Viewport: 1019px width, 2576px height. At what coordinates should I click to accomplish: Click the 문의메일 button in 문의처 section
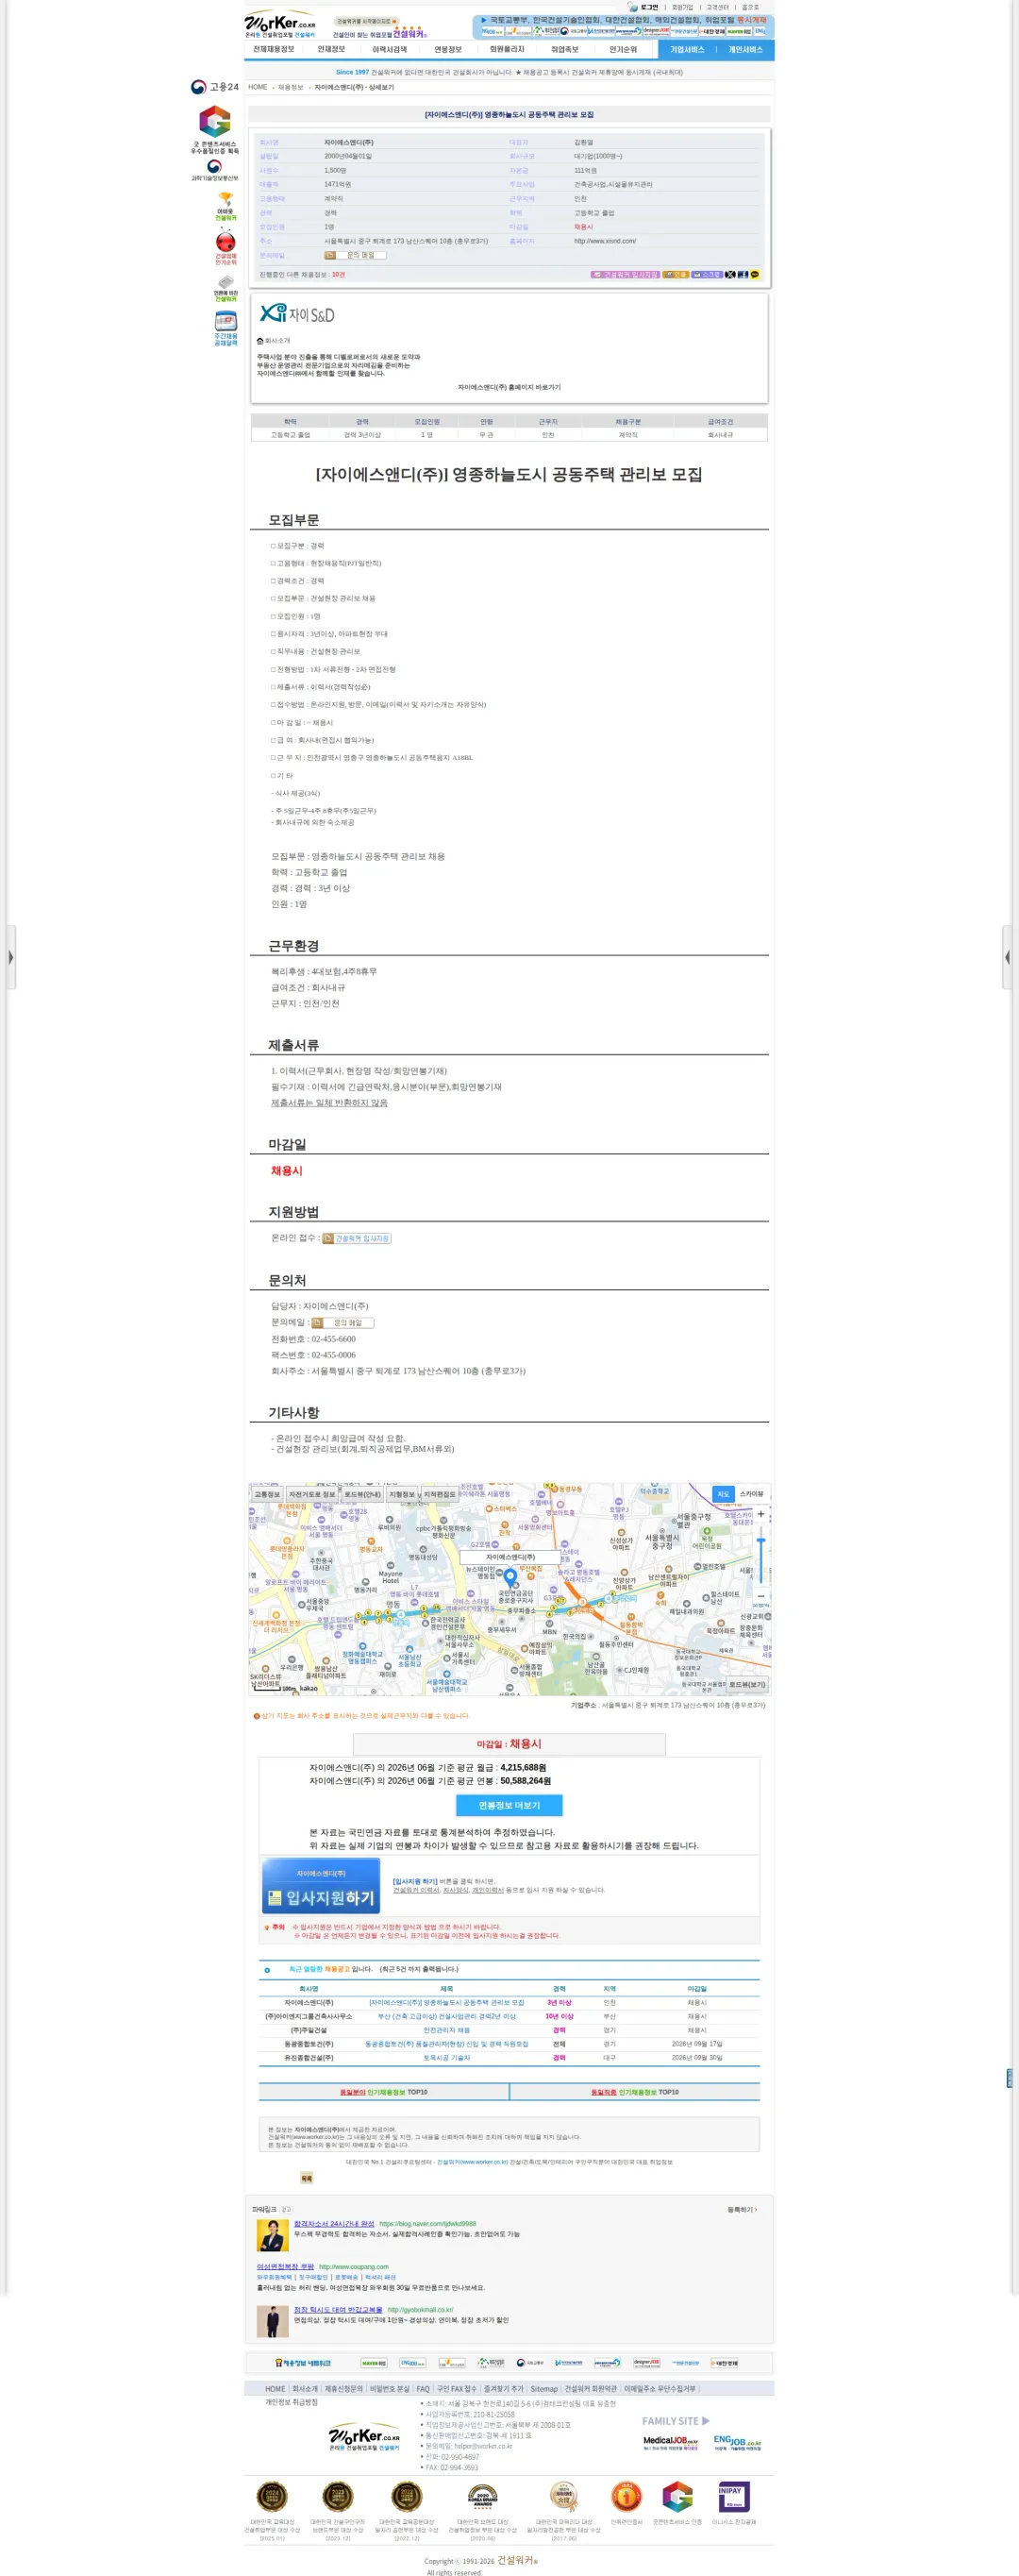click(342, 1323)
